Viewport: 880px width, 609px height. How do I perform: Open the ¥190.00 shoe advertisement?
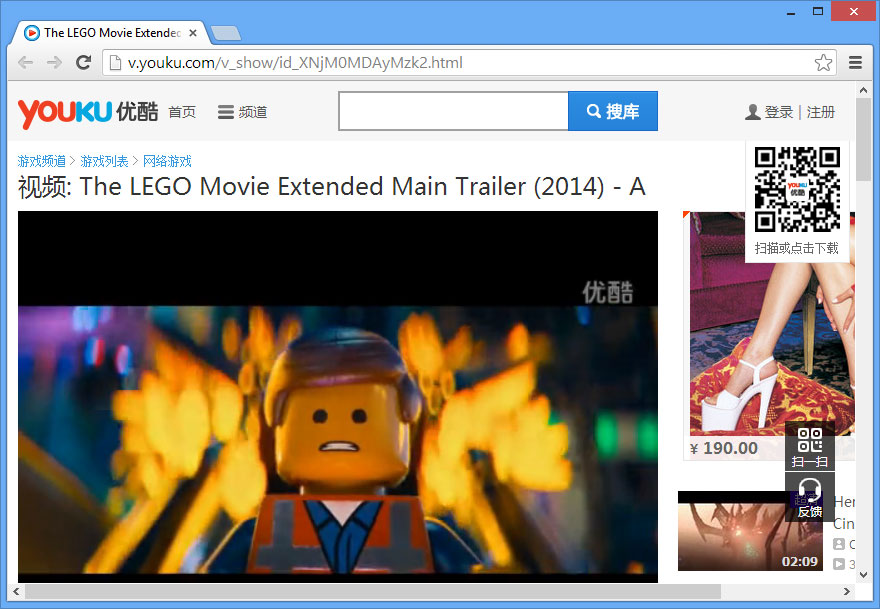coord(769,336)
